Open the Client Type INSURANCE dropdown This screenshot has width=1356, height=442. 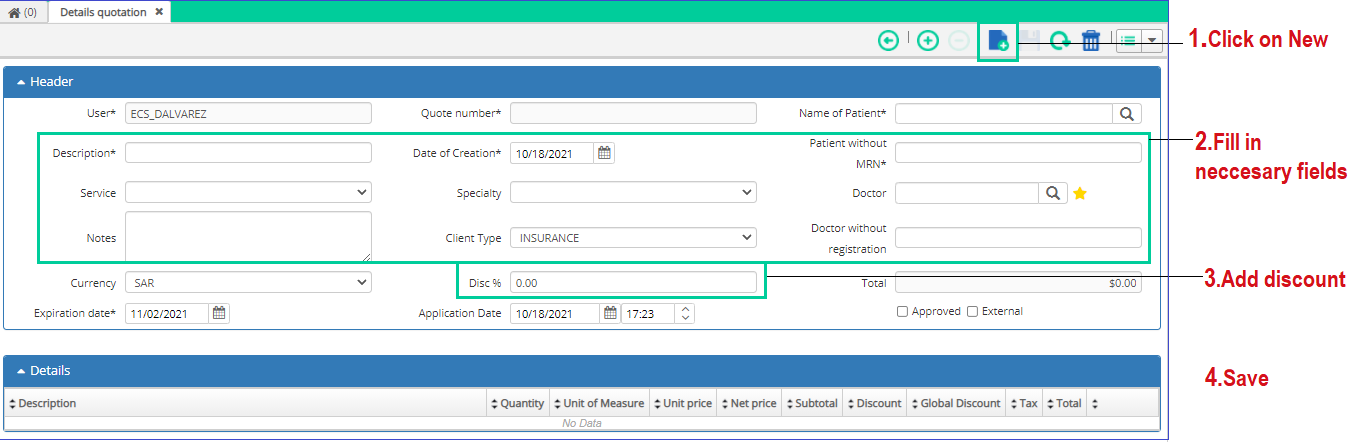tap(633, 238)
